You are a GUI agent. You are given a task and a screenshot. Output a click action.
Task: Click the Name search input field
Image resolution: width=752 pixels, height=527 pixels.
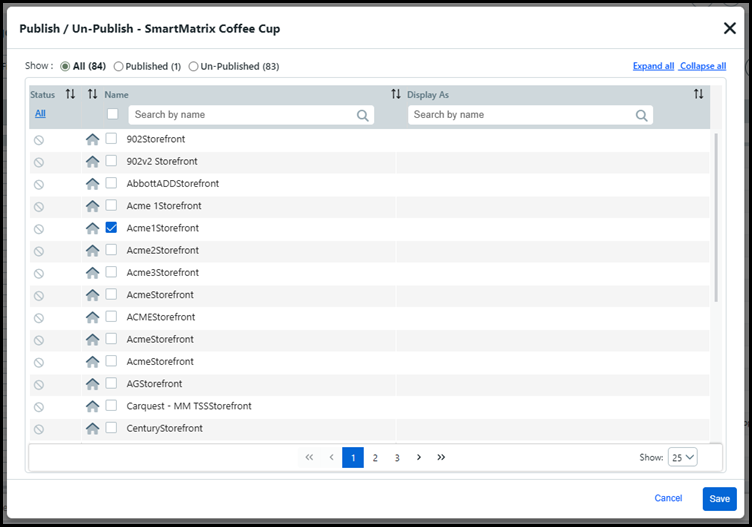point(240,115)
